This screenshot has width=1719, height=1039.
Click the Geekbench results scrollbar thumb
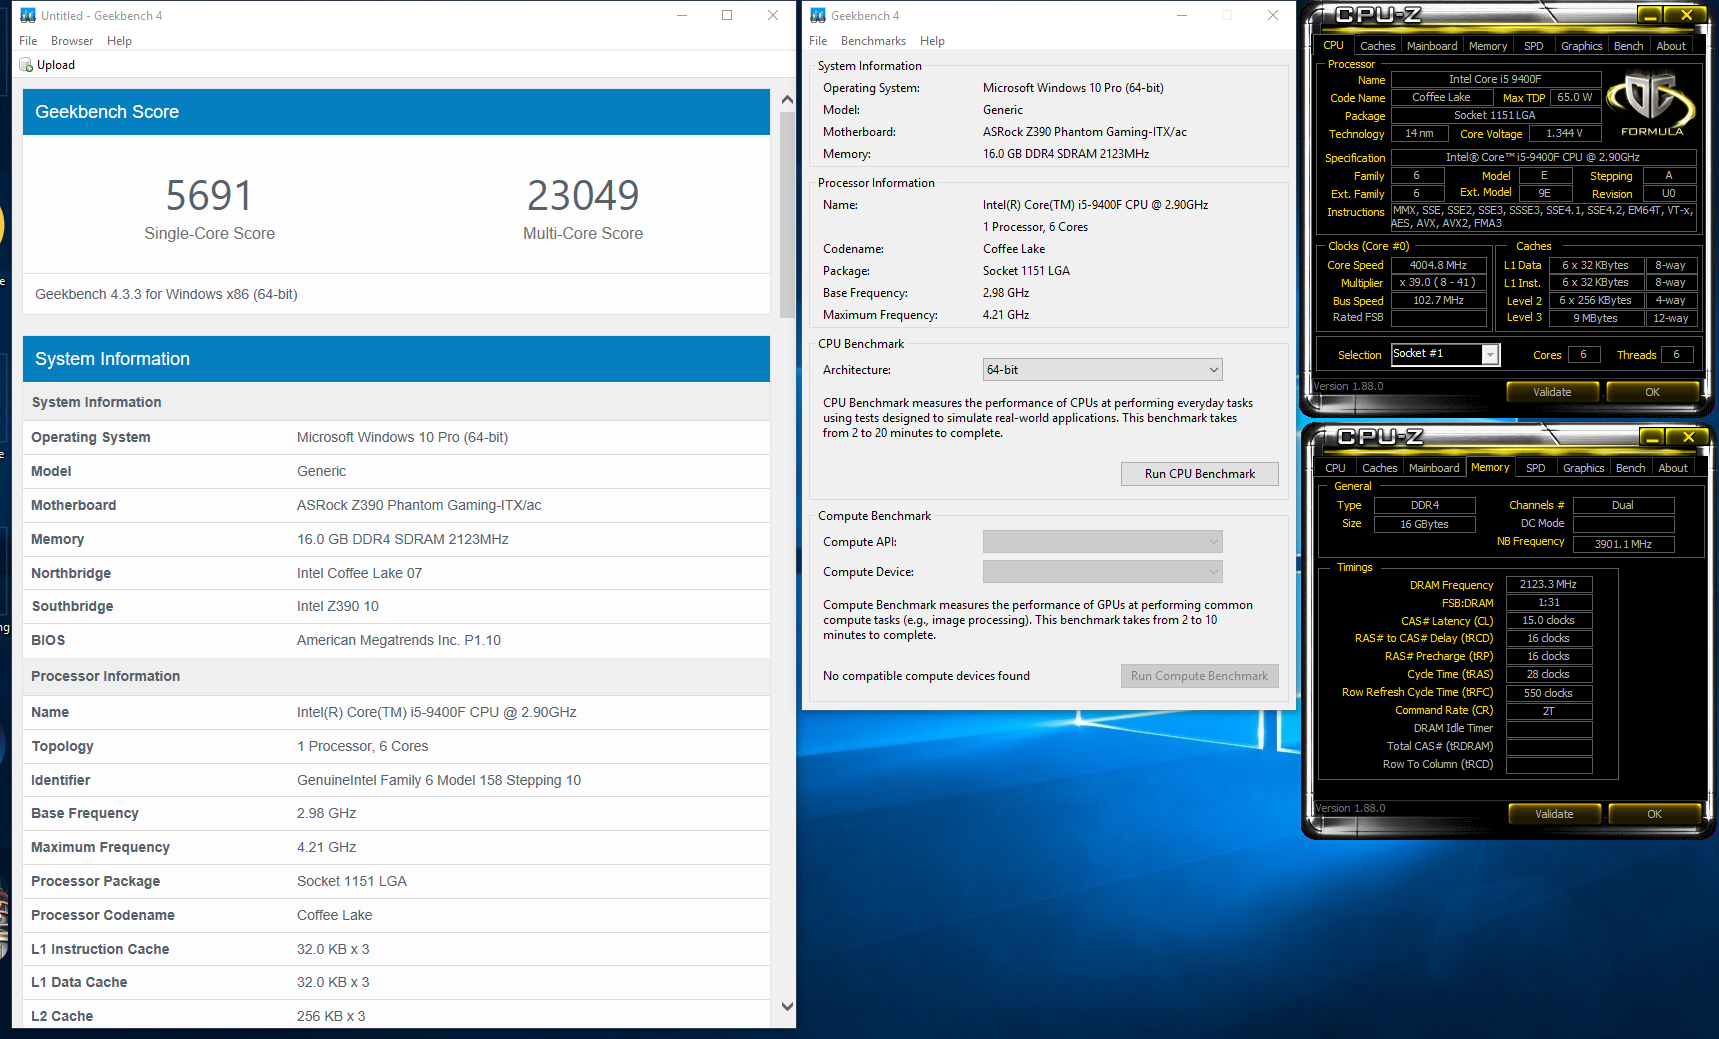coord(787,214)
